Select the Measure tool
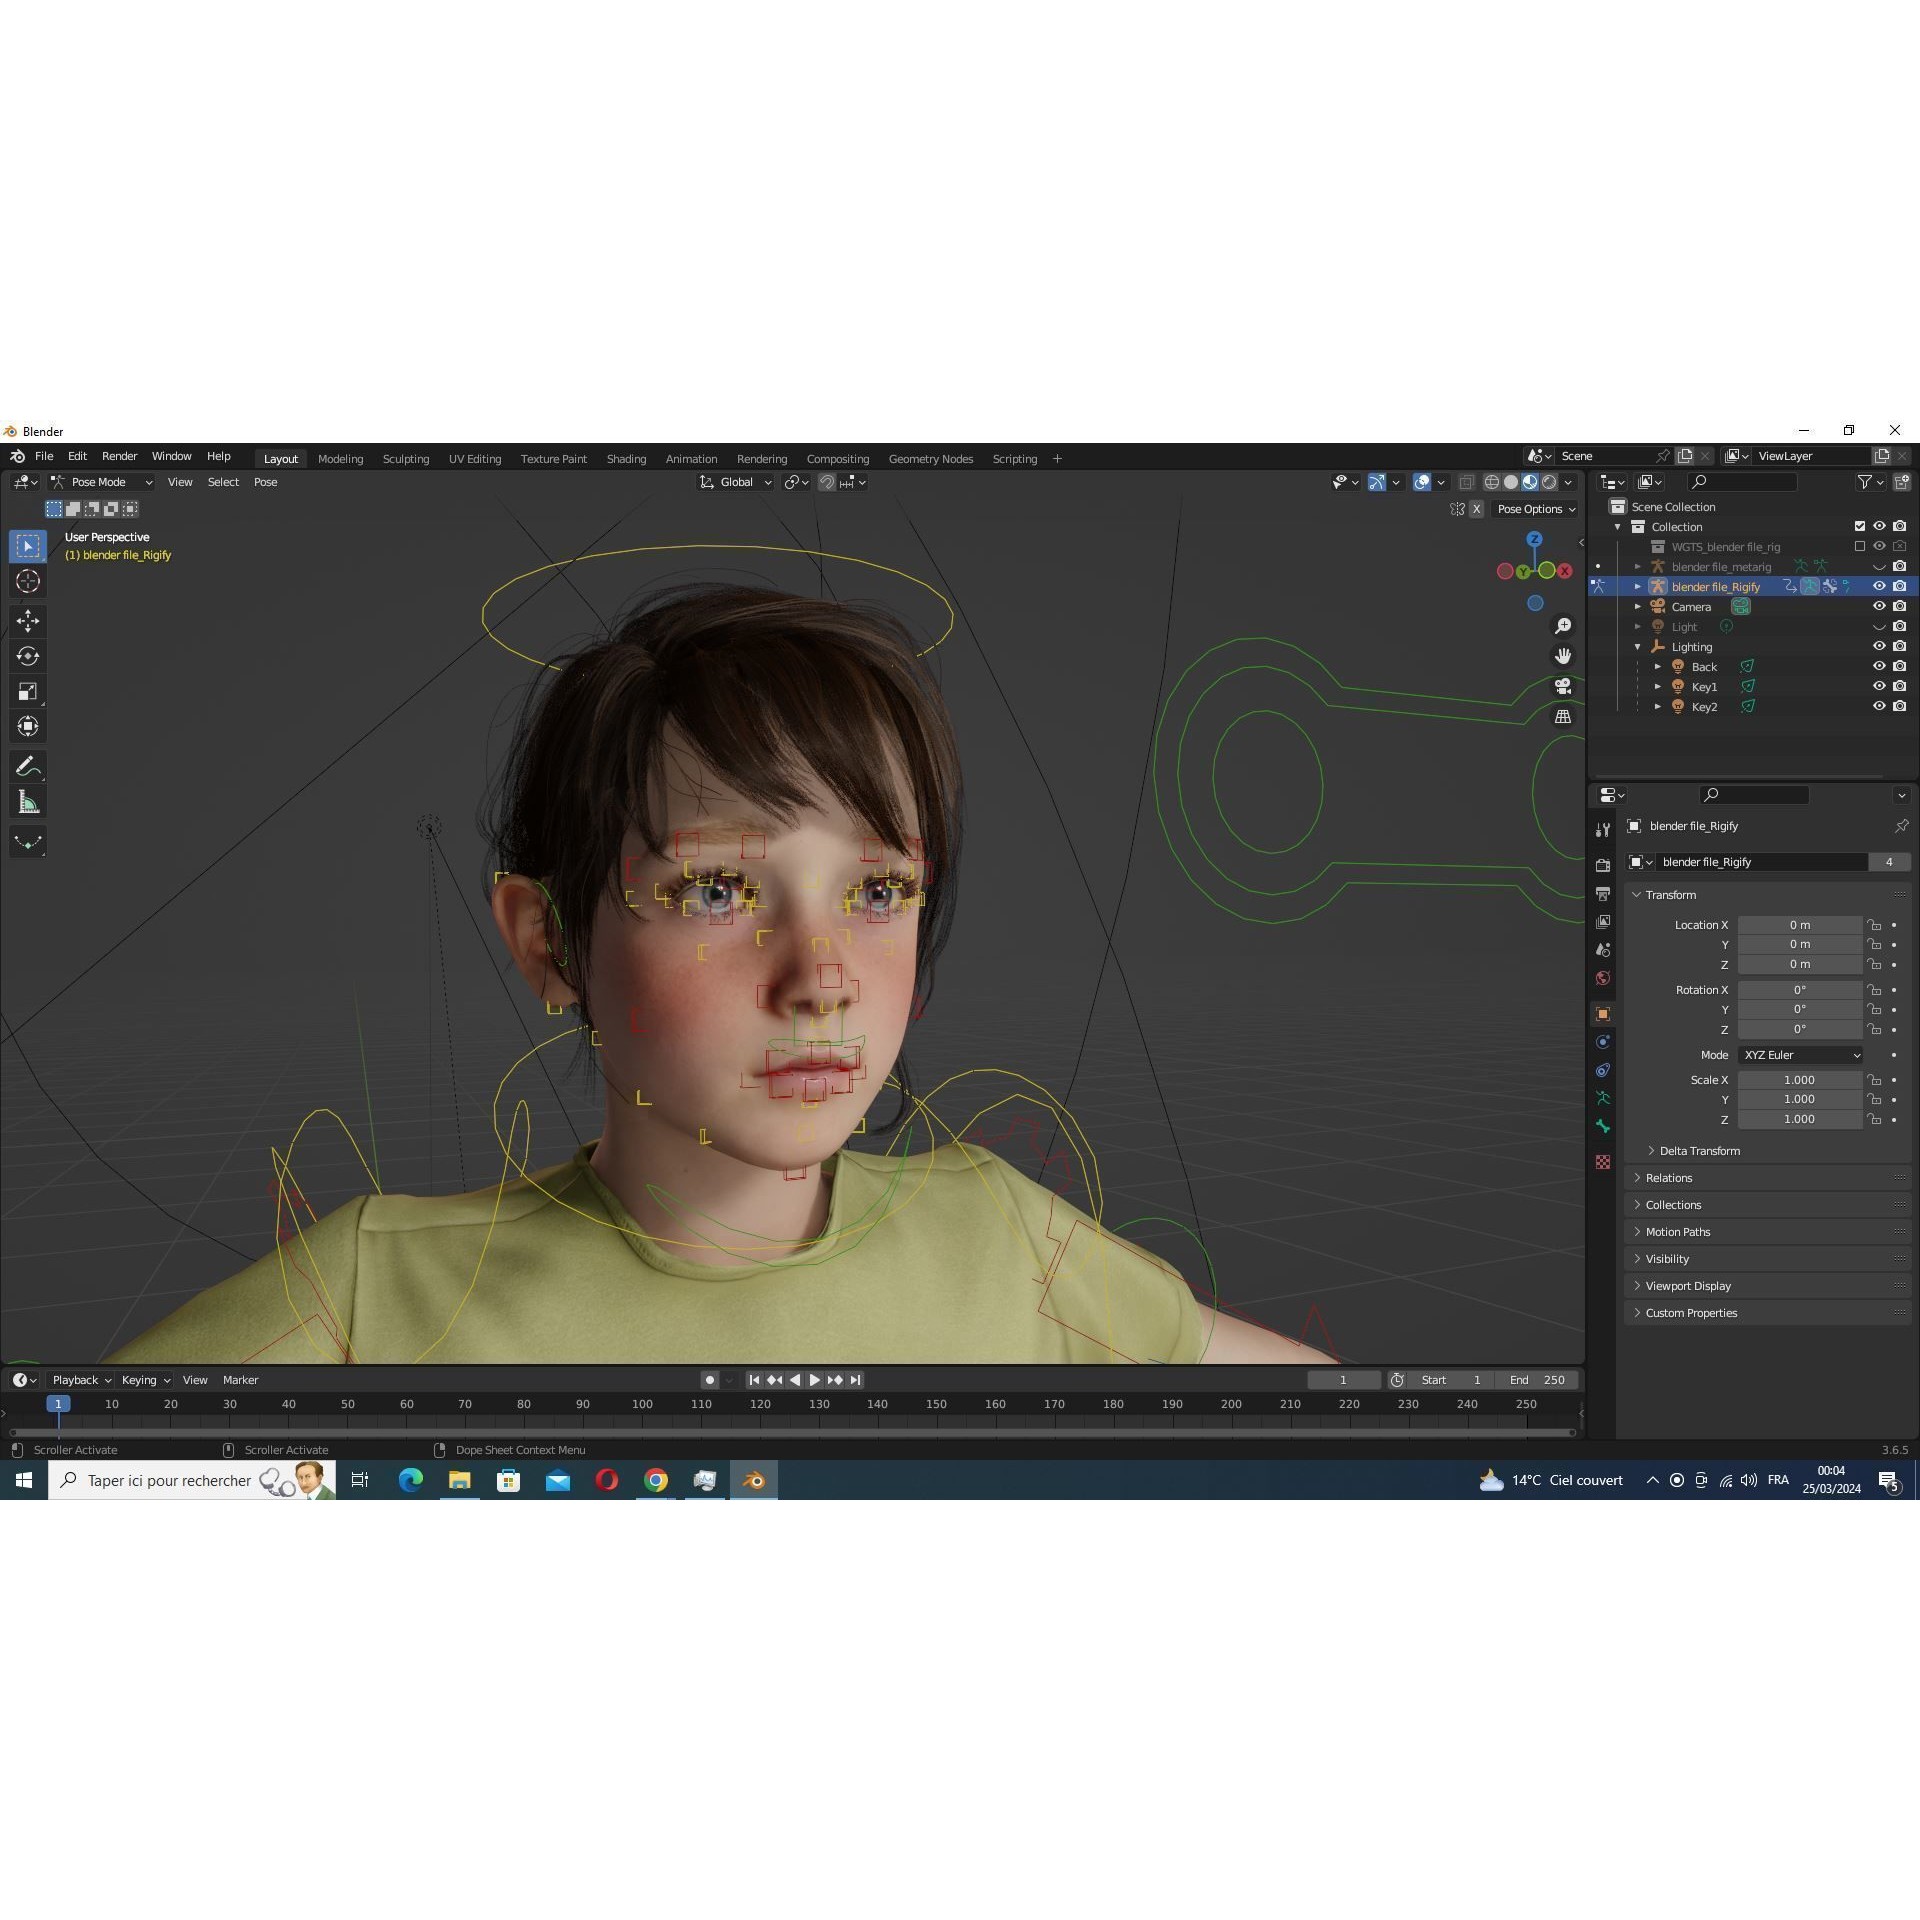This screenshot has height=1920, width=1920. pos(28,802)
